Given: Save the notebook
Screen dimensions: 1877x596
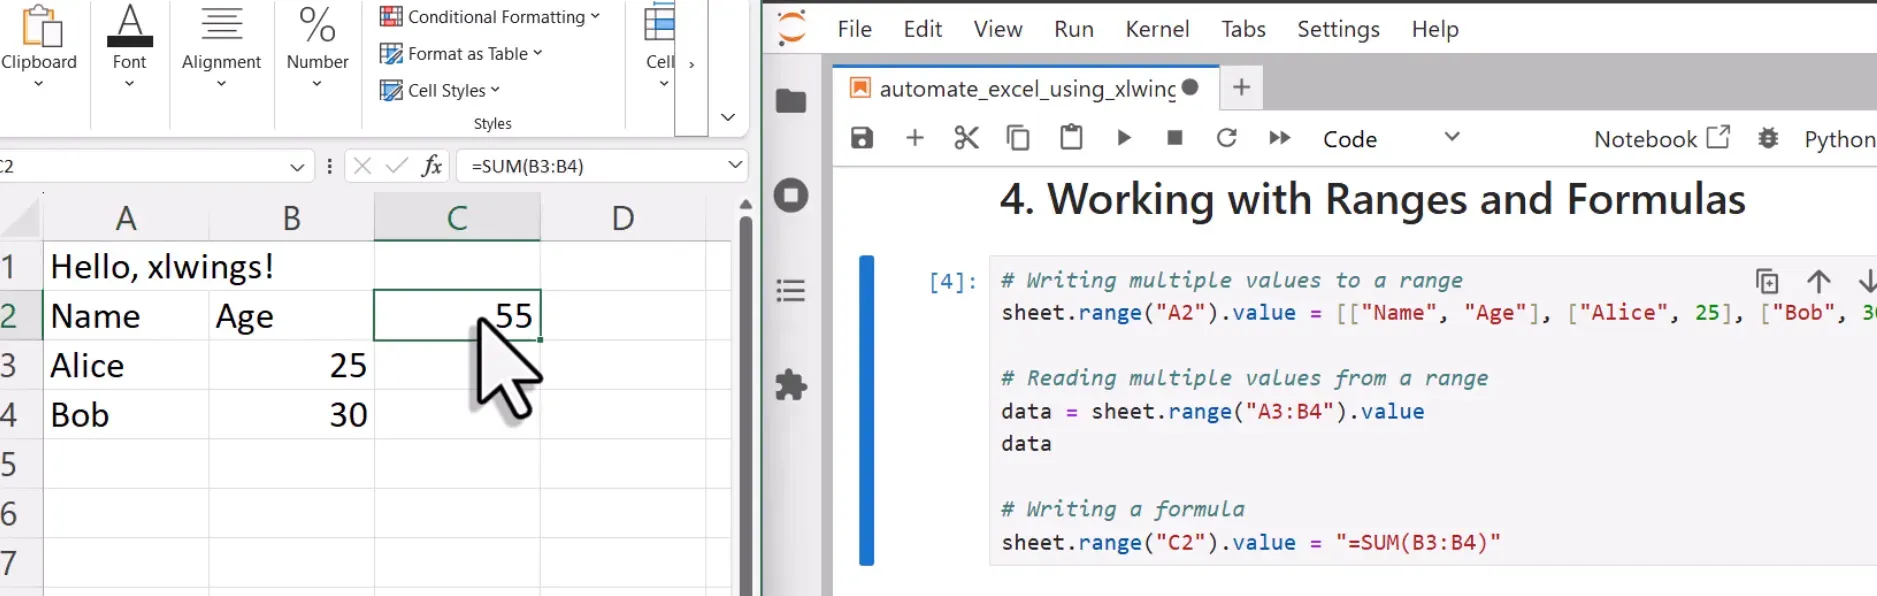Looking at the screenshot, I should point(862,138).
